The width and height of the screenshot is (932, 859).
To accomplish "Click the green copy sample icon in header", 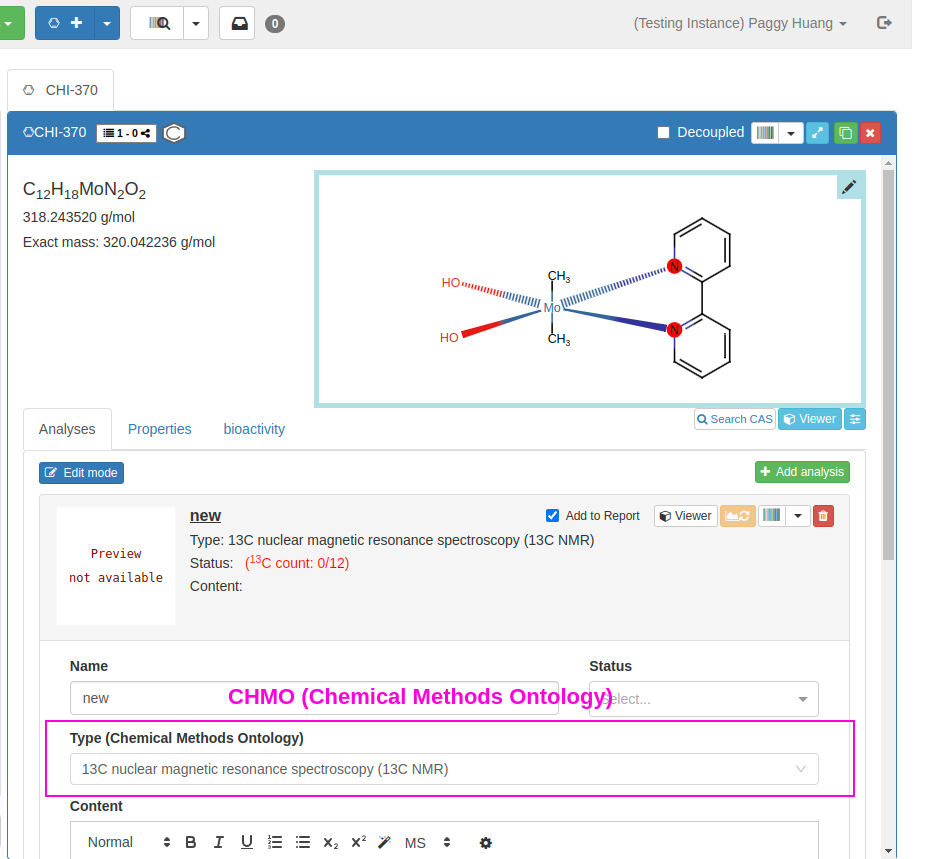I will click(845, 133).
